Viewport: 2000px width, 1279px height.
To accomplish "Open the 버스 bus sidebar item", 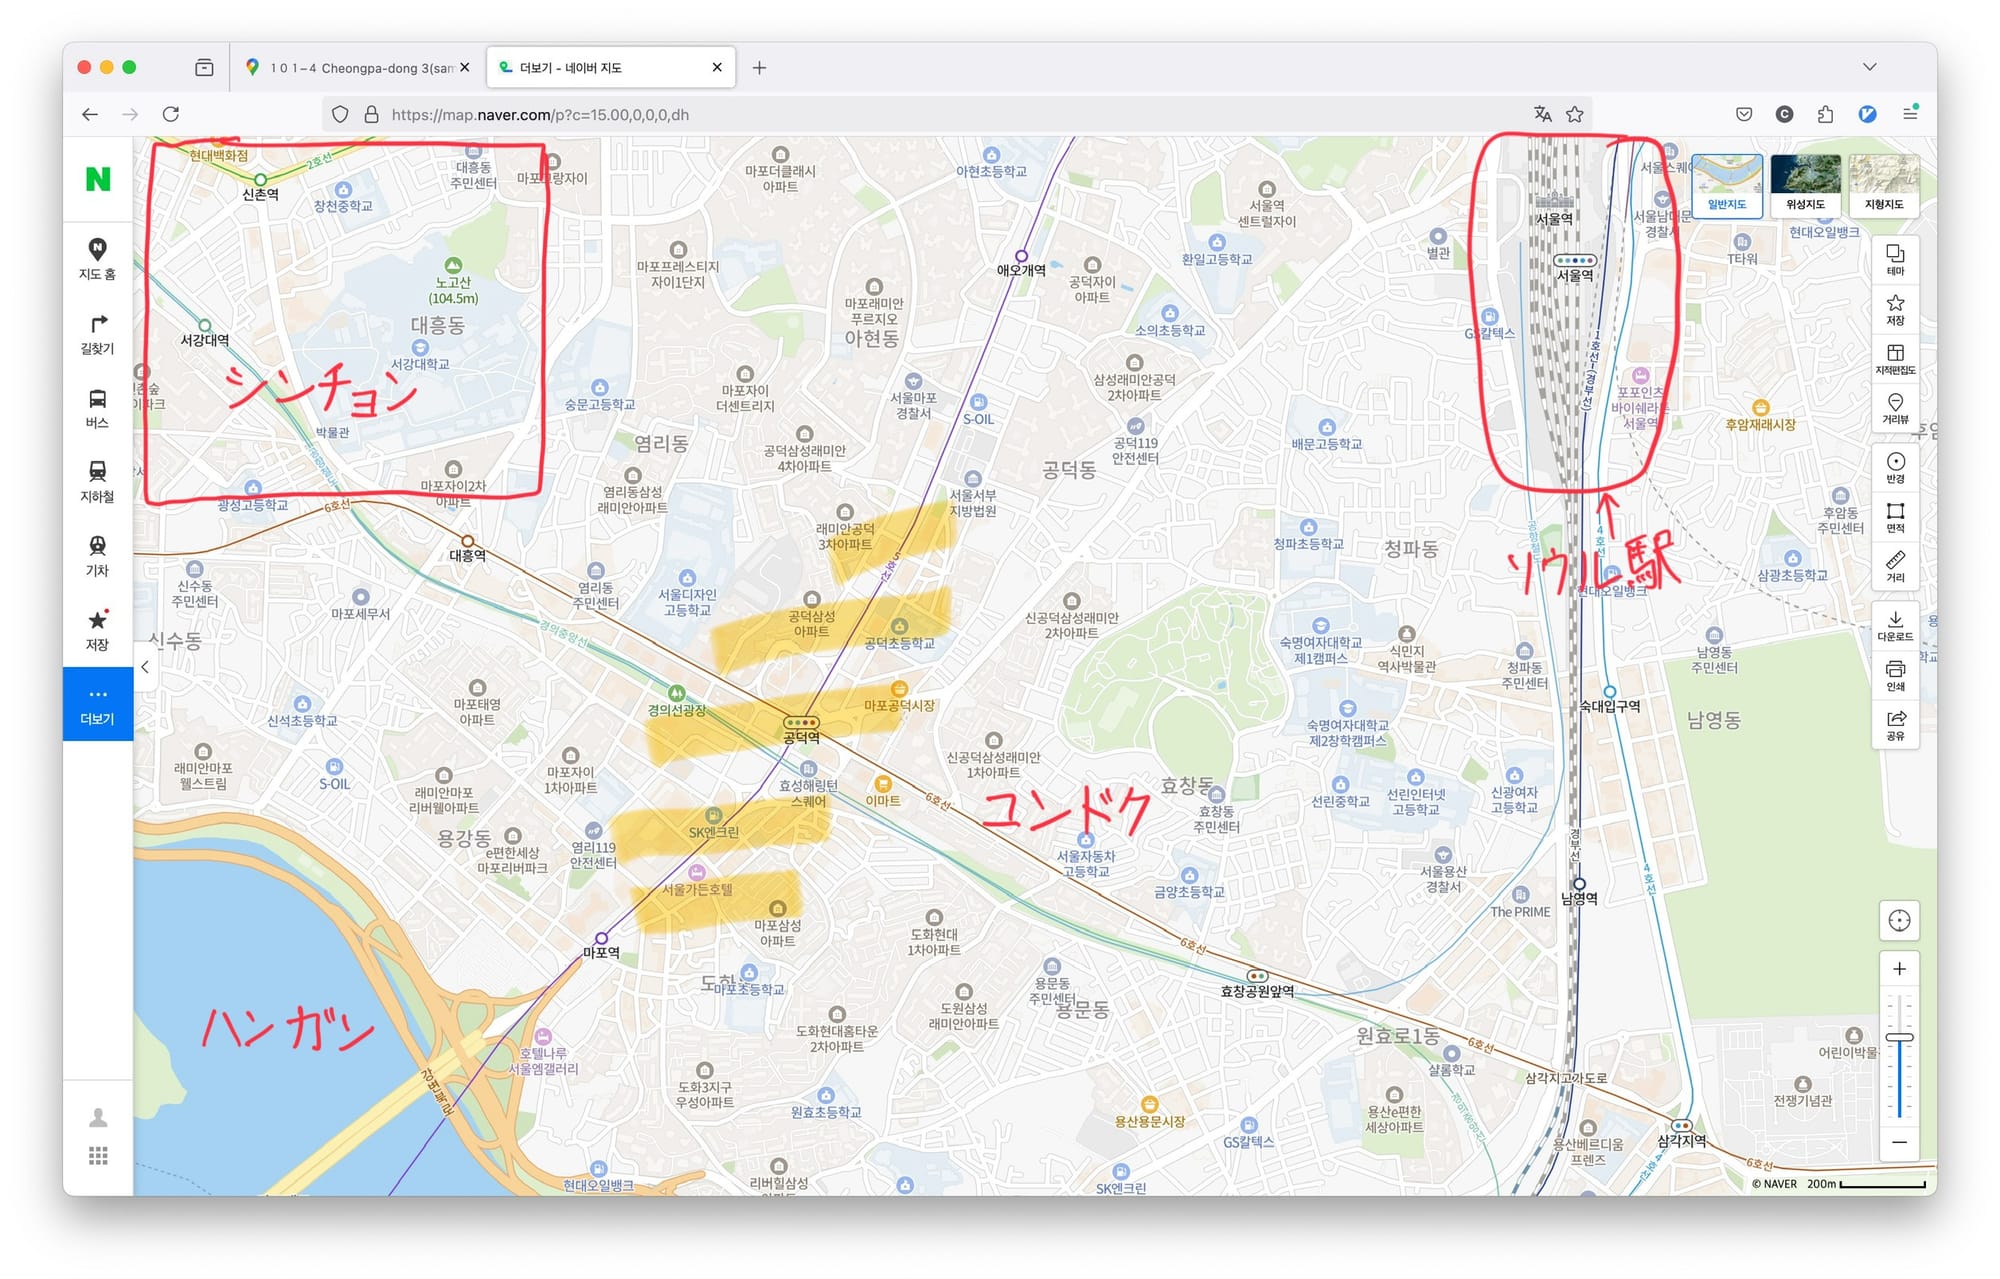I will point(97,408).
